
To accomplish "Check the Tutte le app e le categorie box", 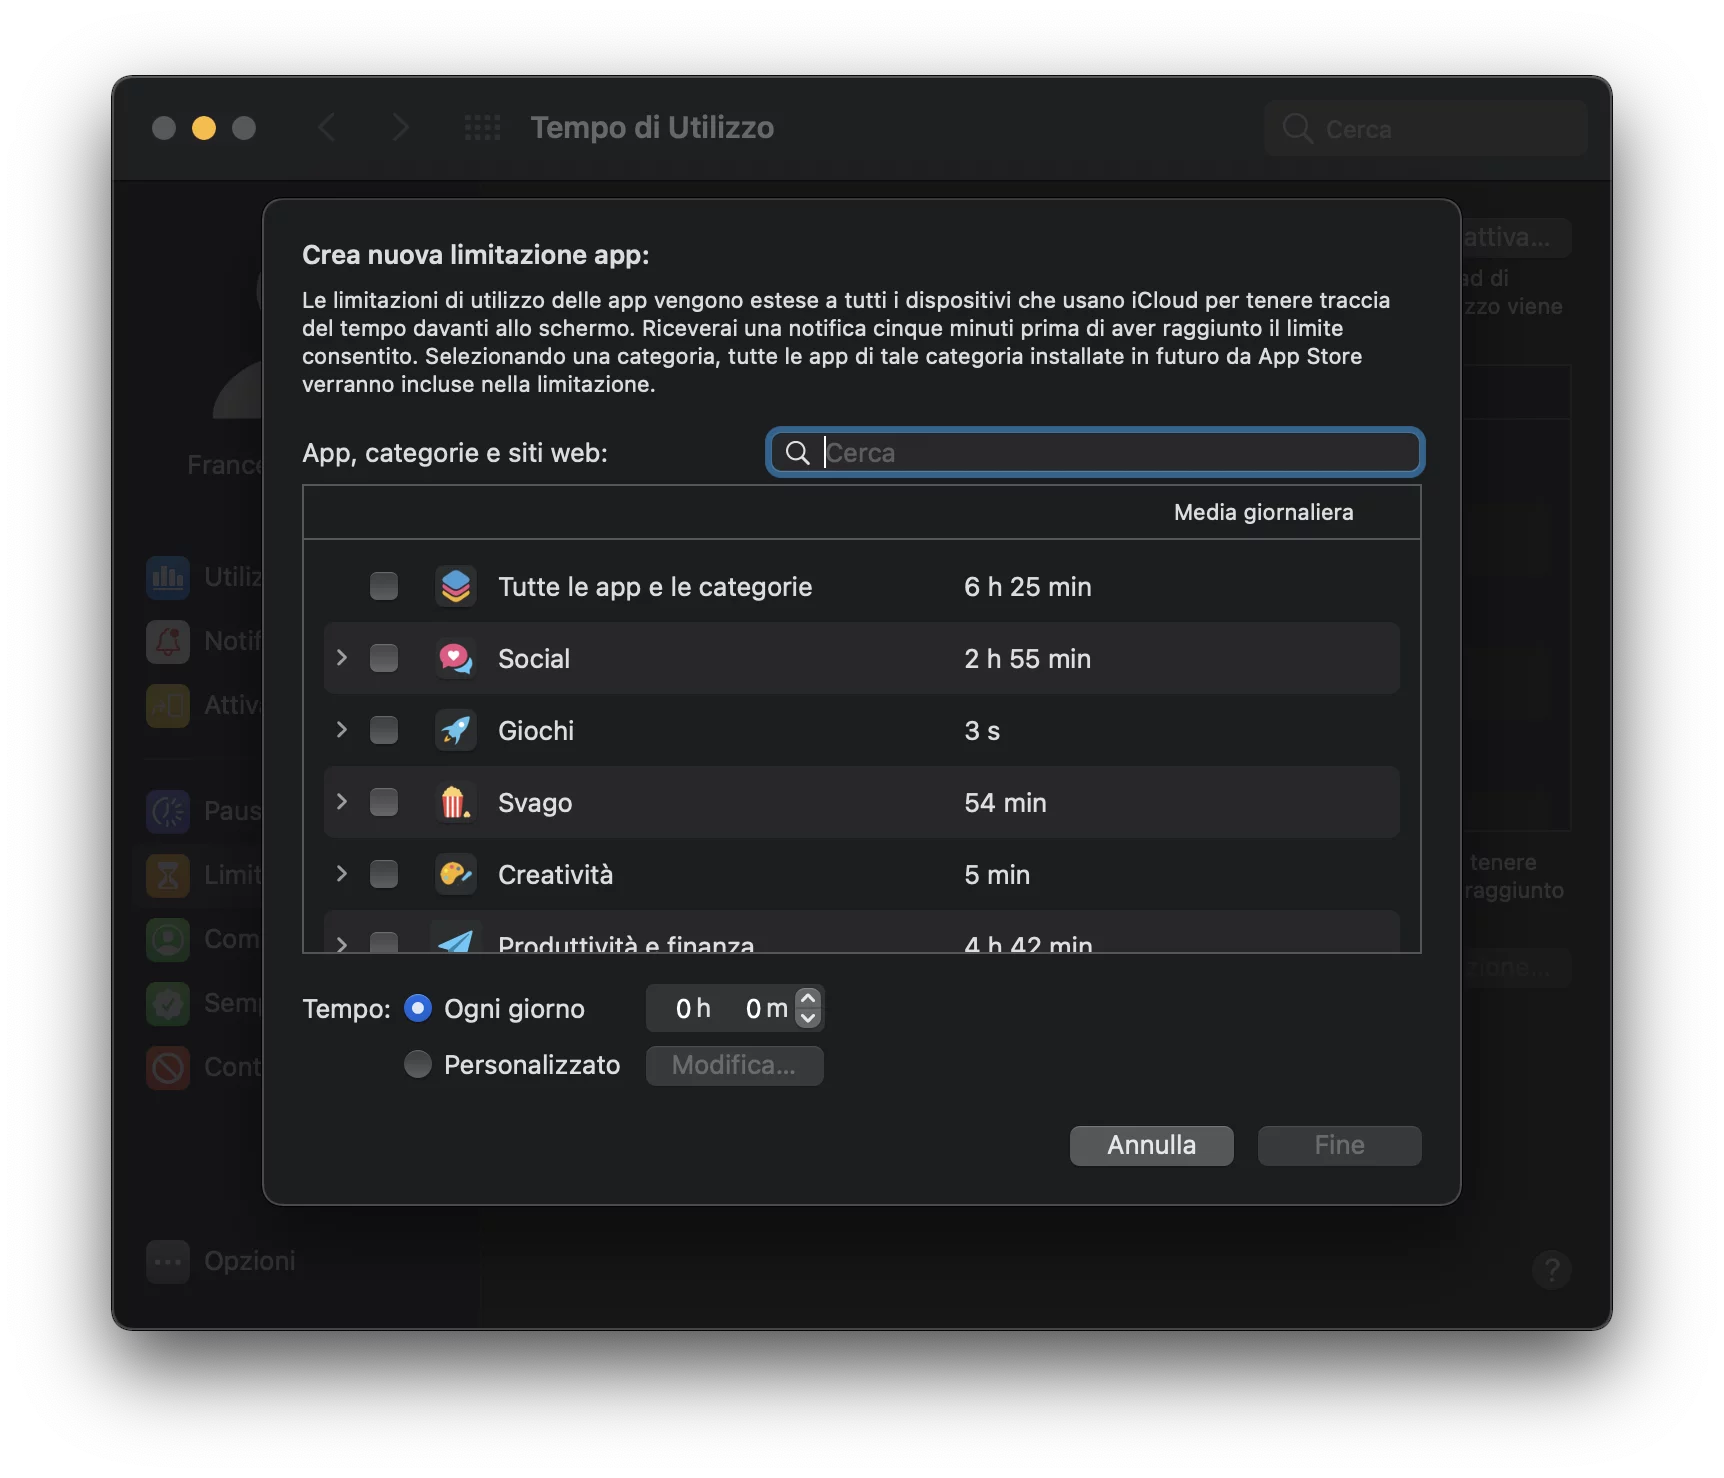I will [384, 586].
